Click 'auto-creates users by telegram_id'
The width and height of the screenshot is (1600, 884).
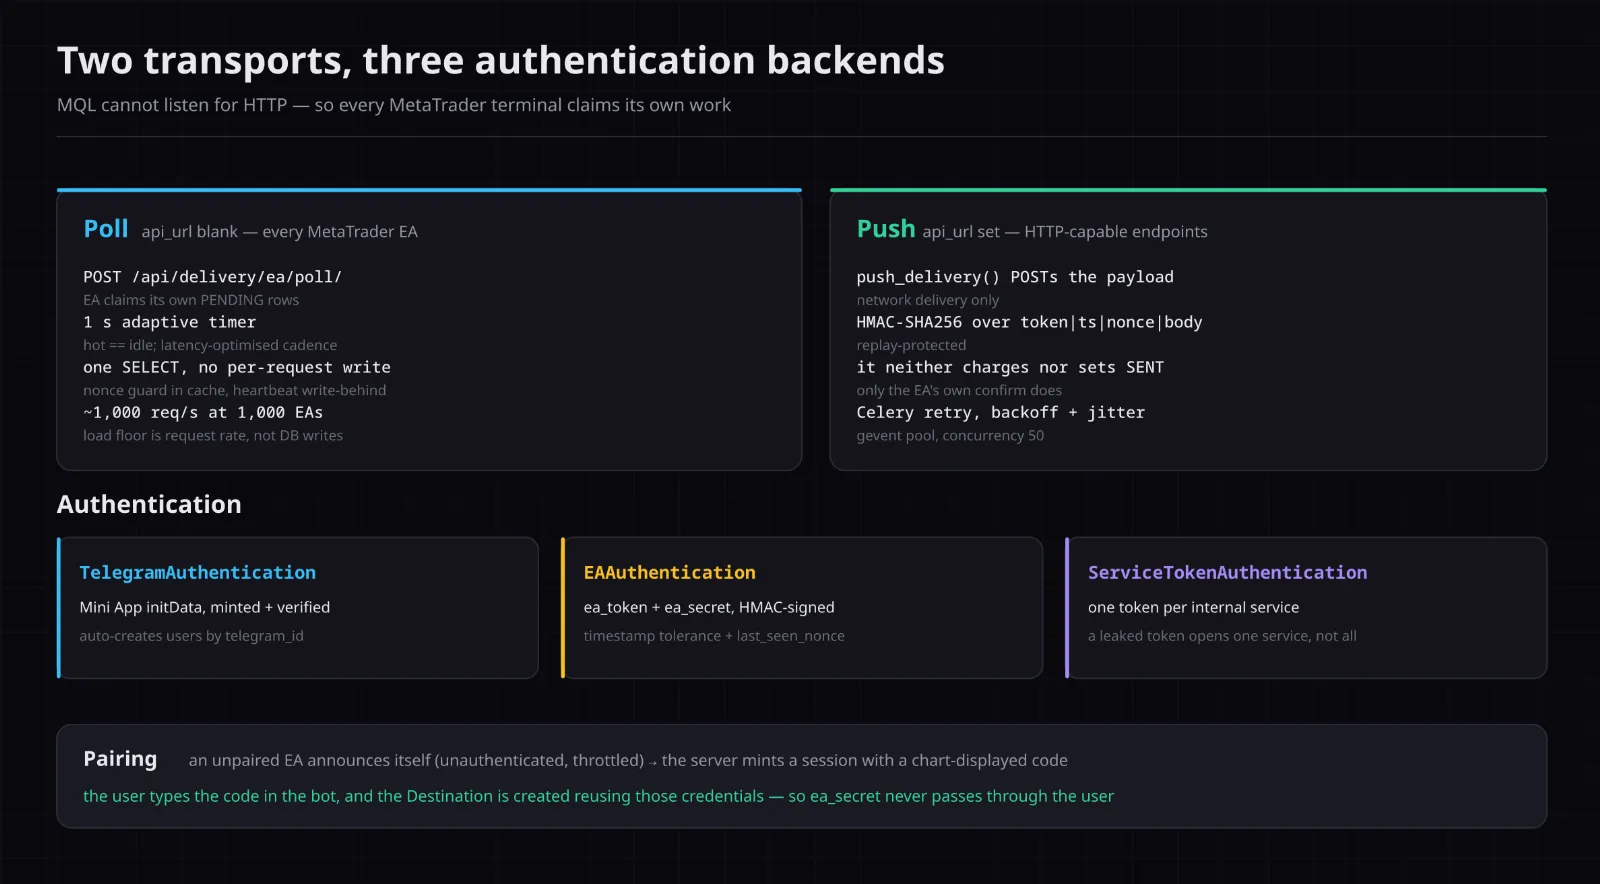pos(191,636)
